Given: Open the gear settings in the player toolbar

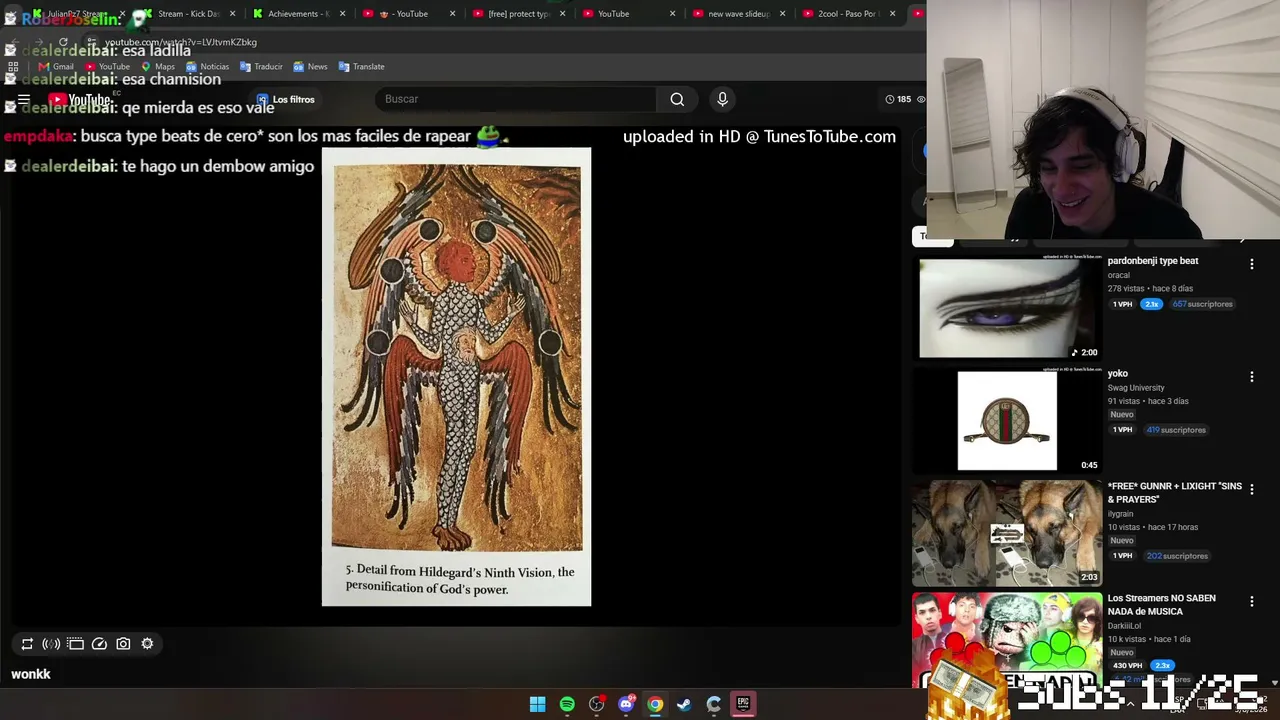Looking at the screenshot, I should (x=147, y=644).
